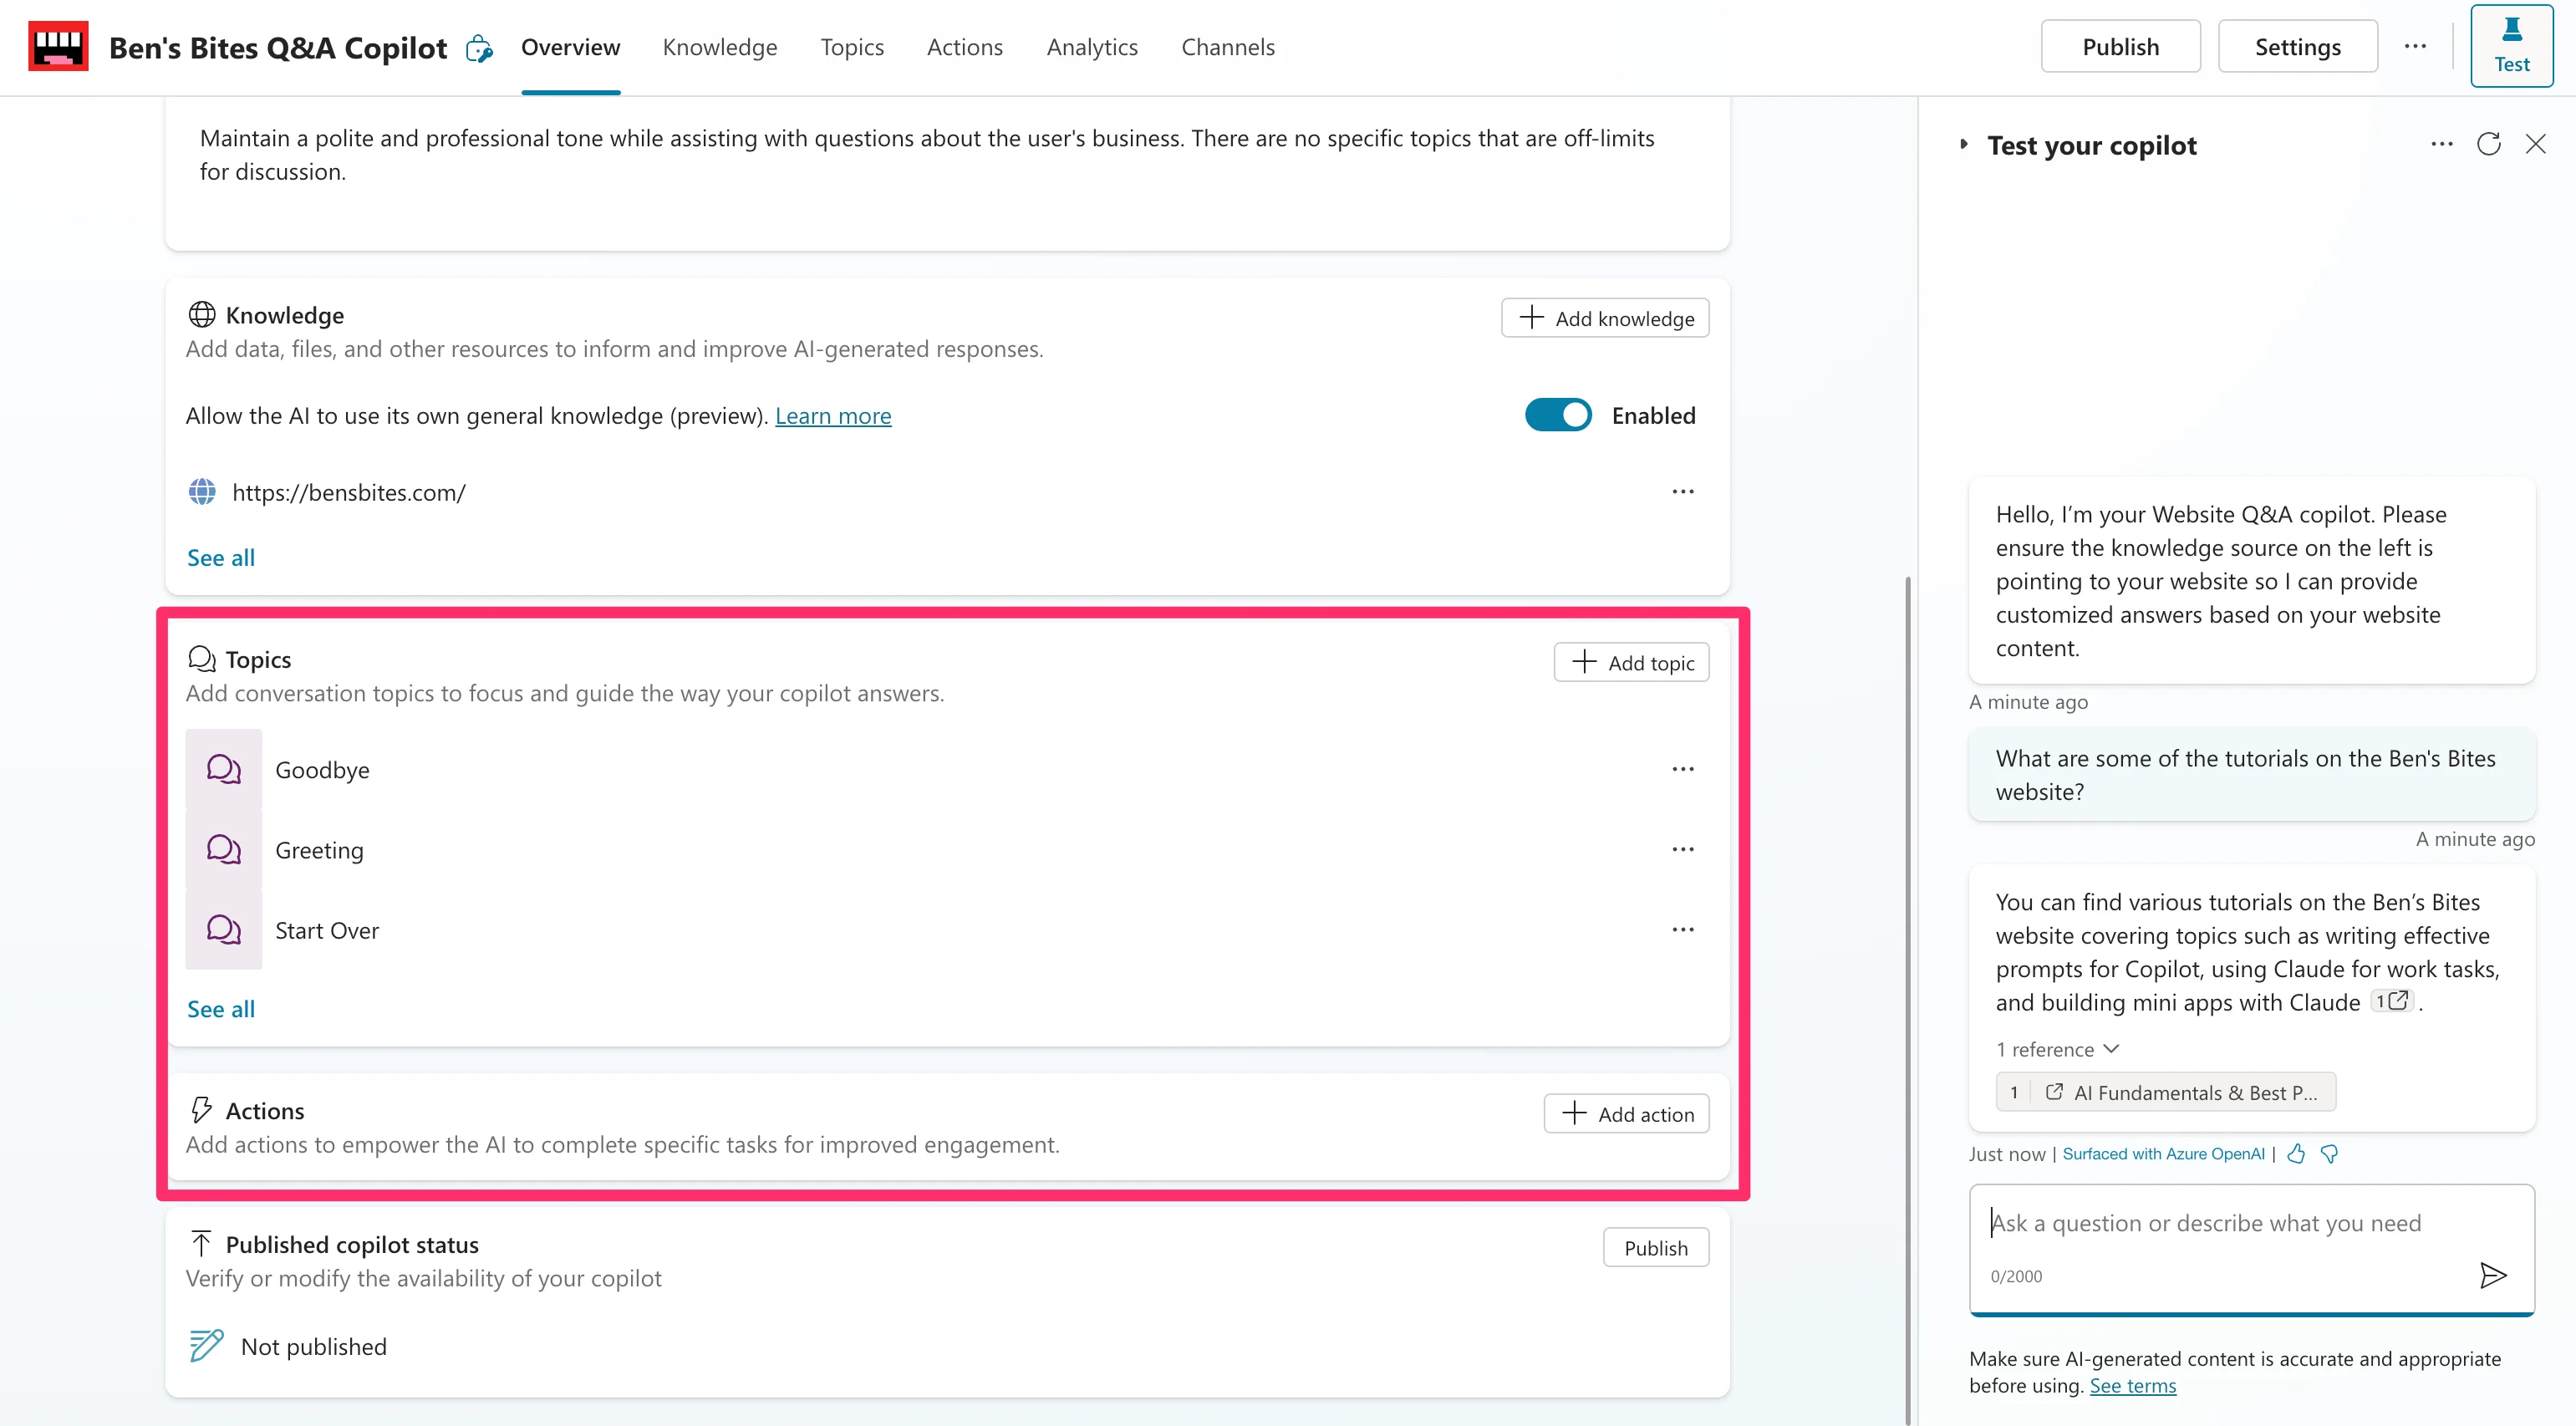This screenshot has height=1426, width=2576.
Task: Click the thumbs up feedback icon
Action: [2296, 1153]
